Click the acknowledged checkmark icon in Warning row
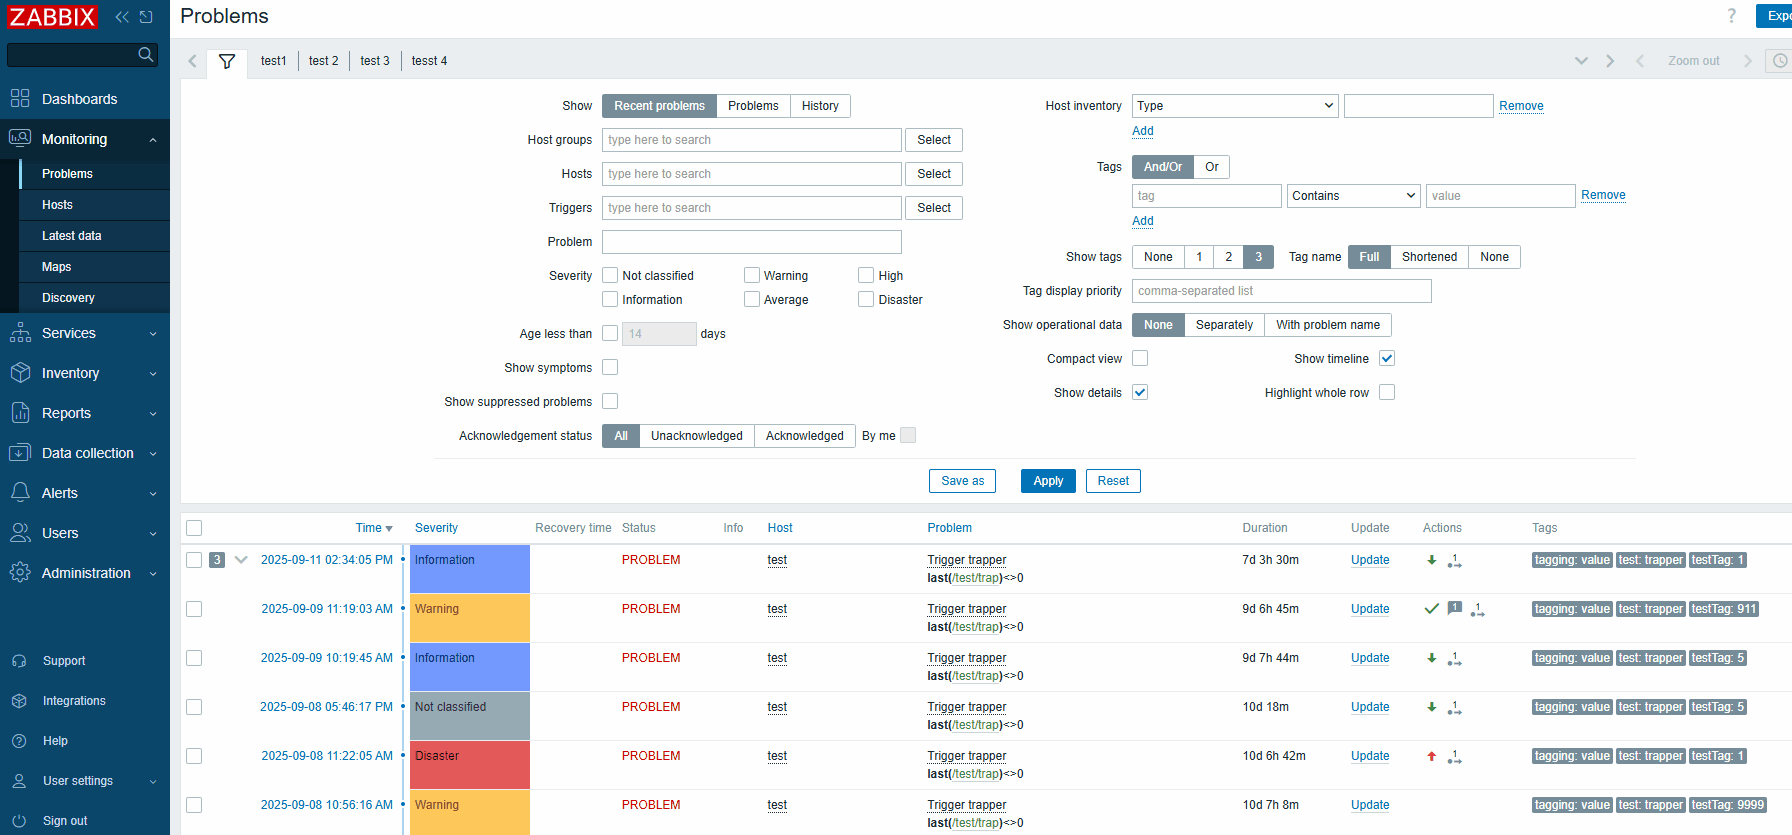The height and width of the screenshot is (835, 1792). click(1432, 609)
